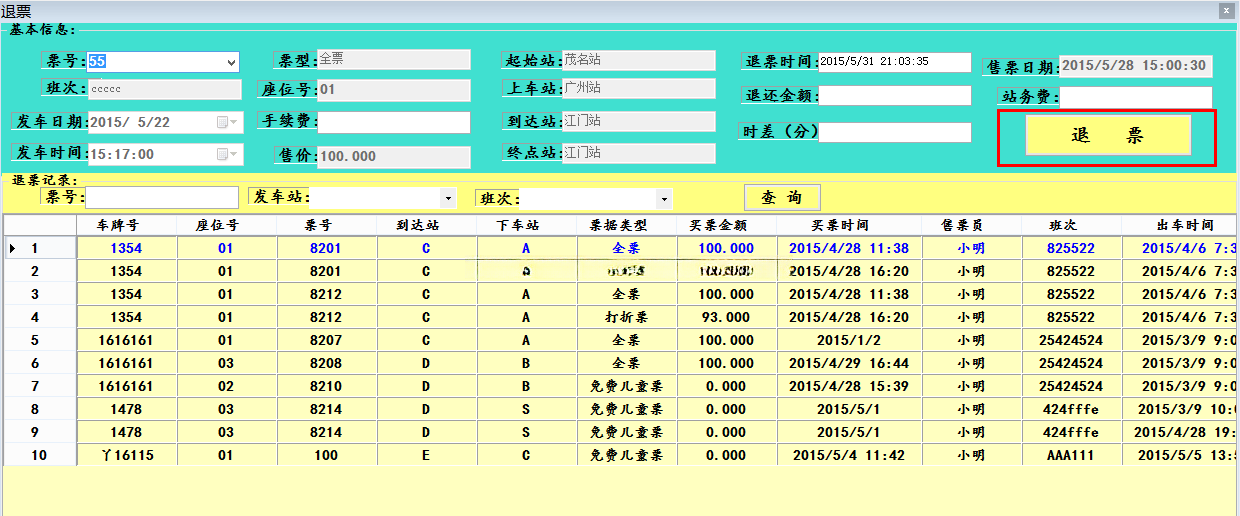Click 93.000 amount cell in row 4
1240x516 pixels.
tap(727, 317)
